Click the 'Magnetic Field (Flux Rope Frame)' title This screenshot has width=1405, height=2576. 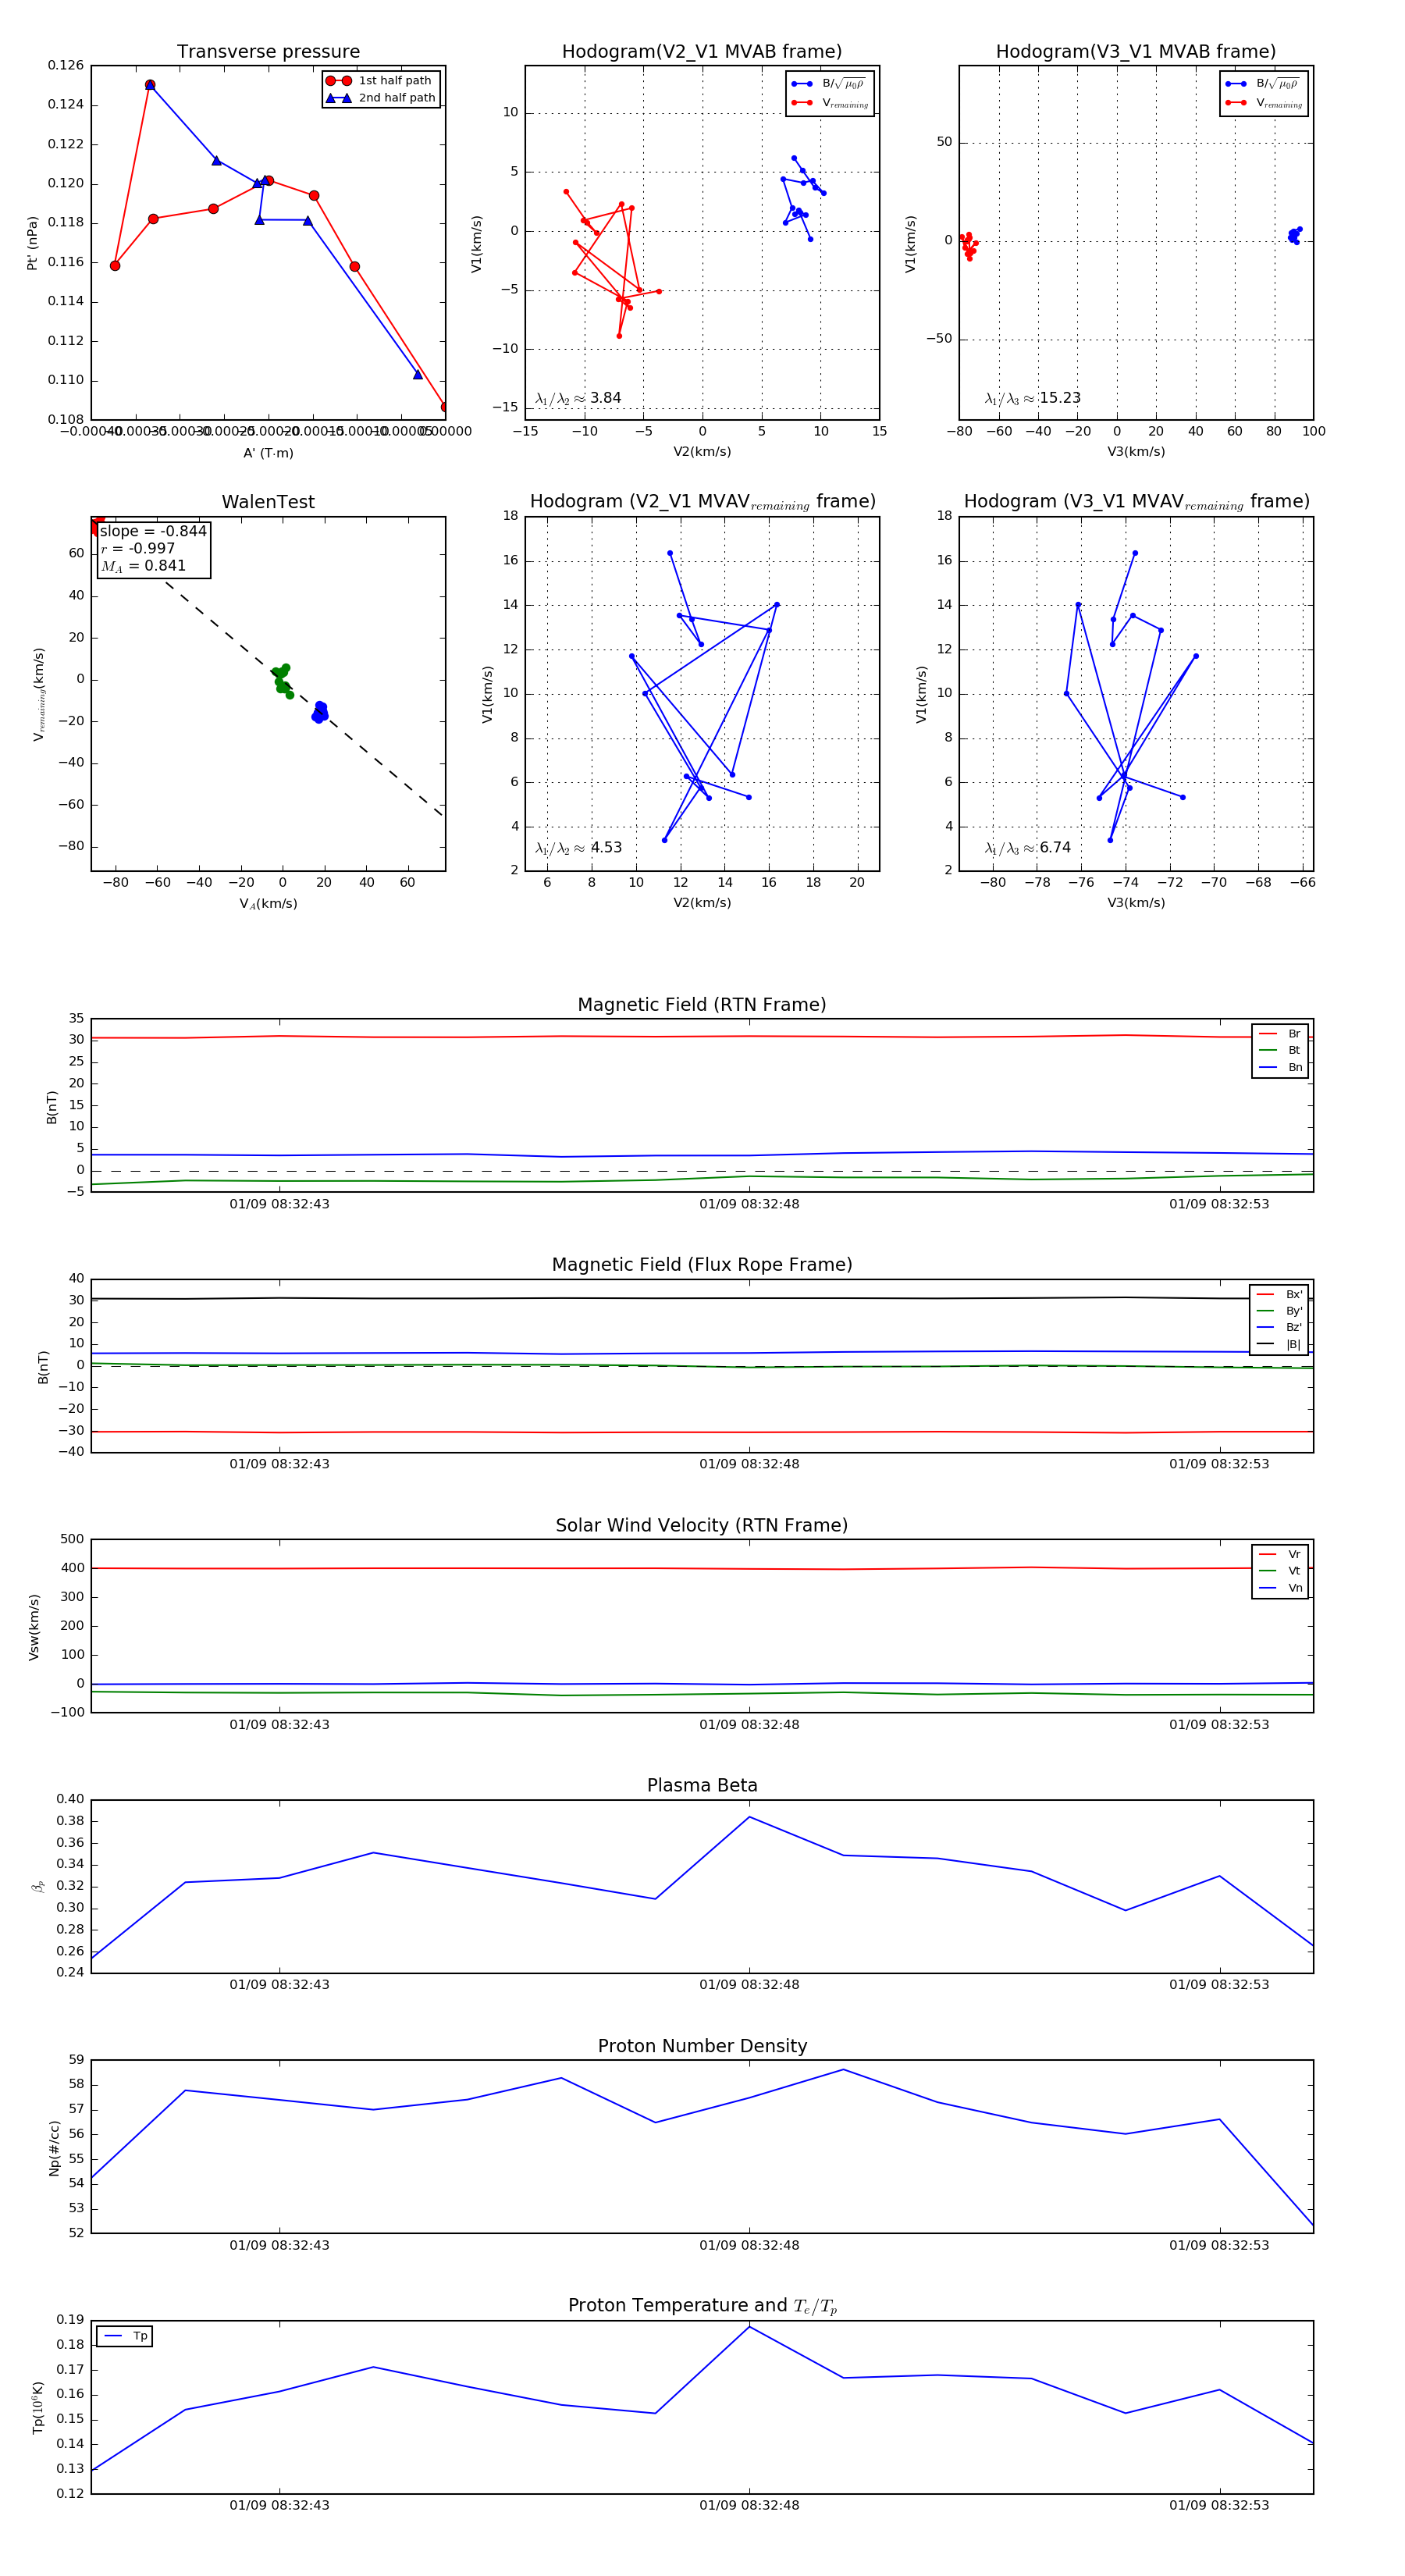[x=702, y=1265]
